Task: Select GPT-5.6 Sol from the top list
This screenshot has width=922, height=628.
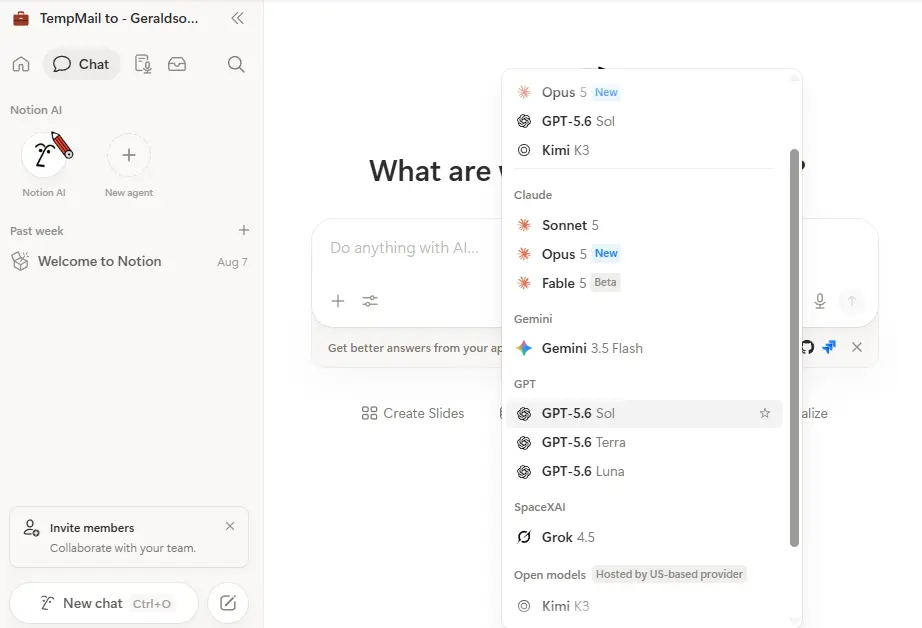Action: 644,121
